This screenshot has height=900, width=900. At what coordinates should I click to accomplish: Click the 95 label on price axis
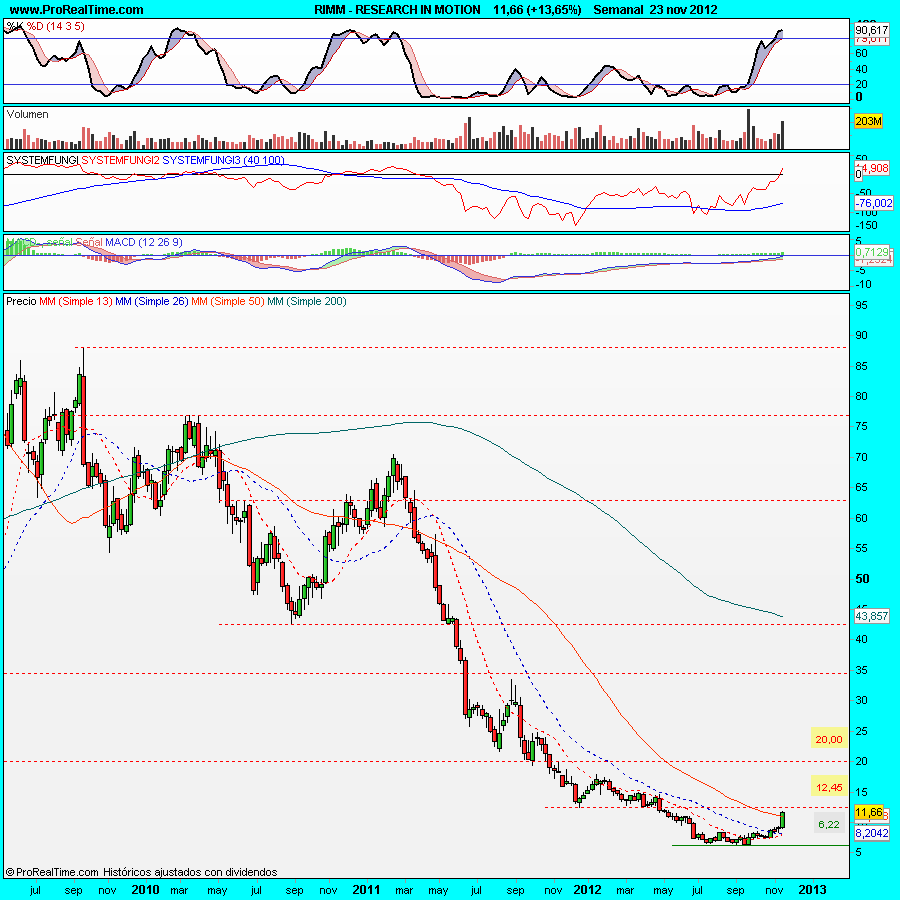862,305
